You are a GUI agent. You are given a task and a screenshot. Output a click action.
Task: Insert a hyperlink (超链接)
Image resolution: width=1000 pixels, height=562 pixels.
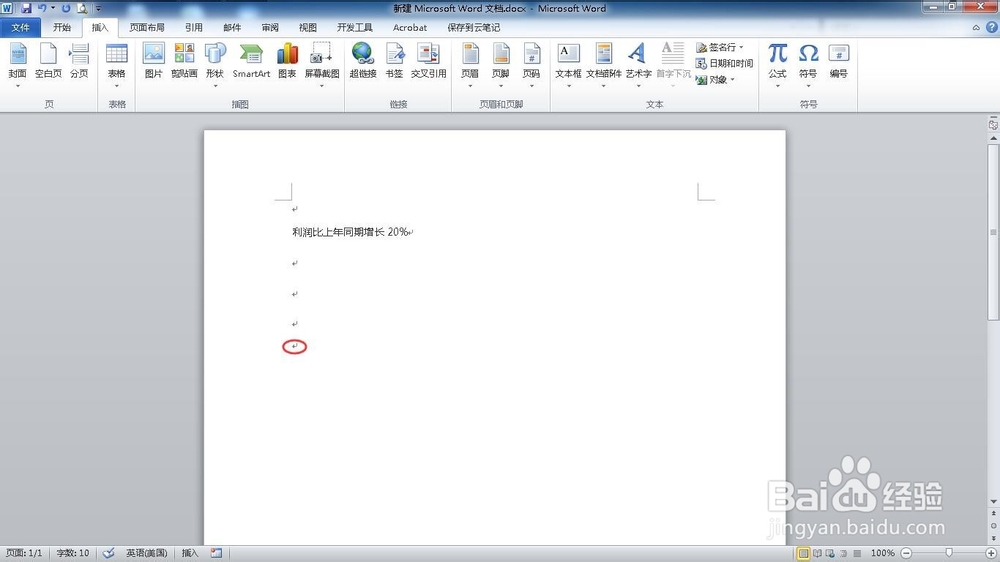(363, 61)
